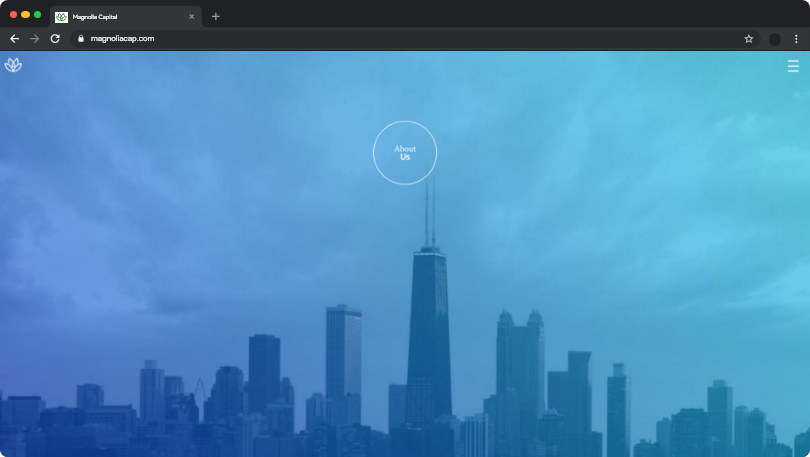
Task: Minimize the window with the yellow button
Action: (25, 14)
